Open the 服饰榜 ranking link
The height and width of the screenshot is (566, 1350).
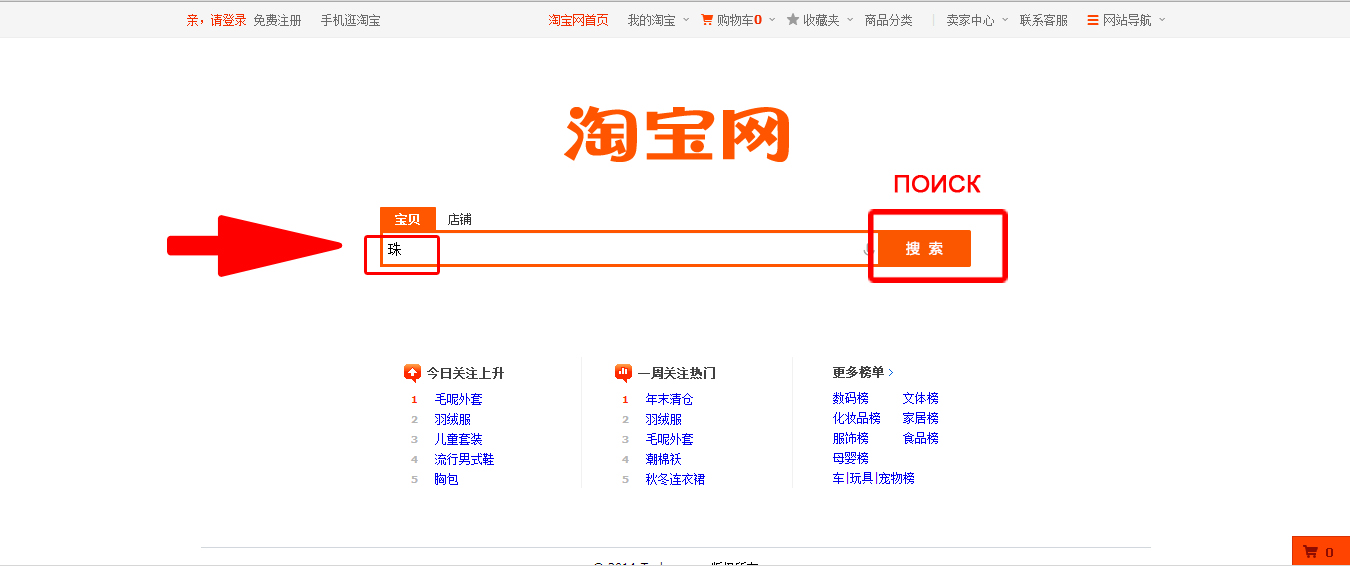pyautogui.click(x=850, y=438)
